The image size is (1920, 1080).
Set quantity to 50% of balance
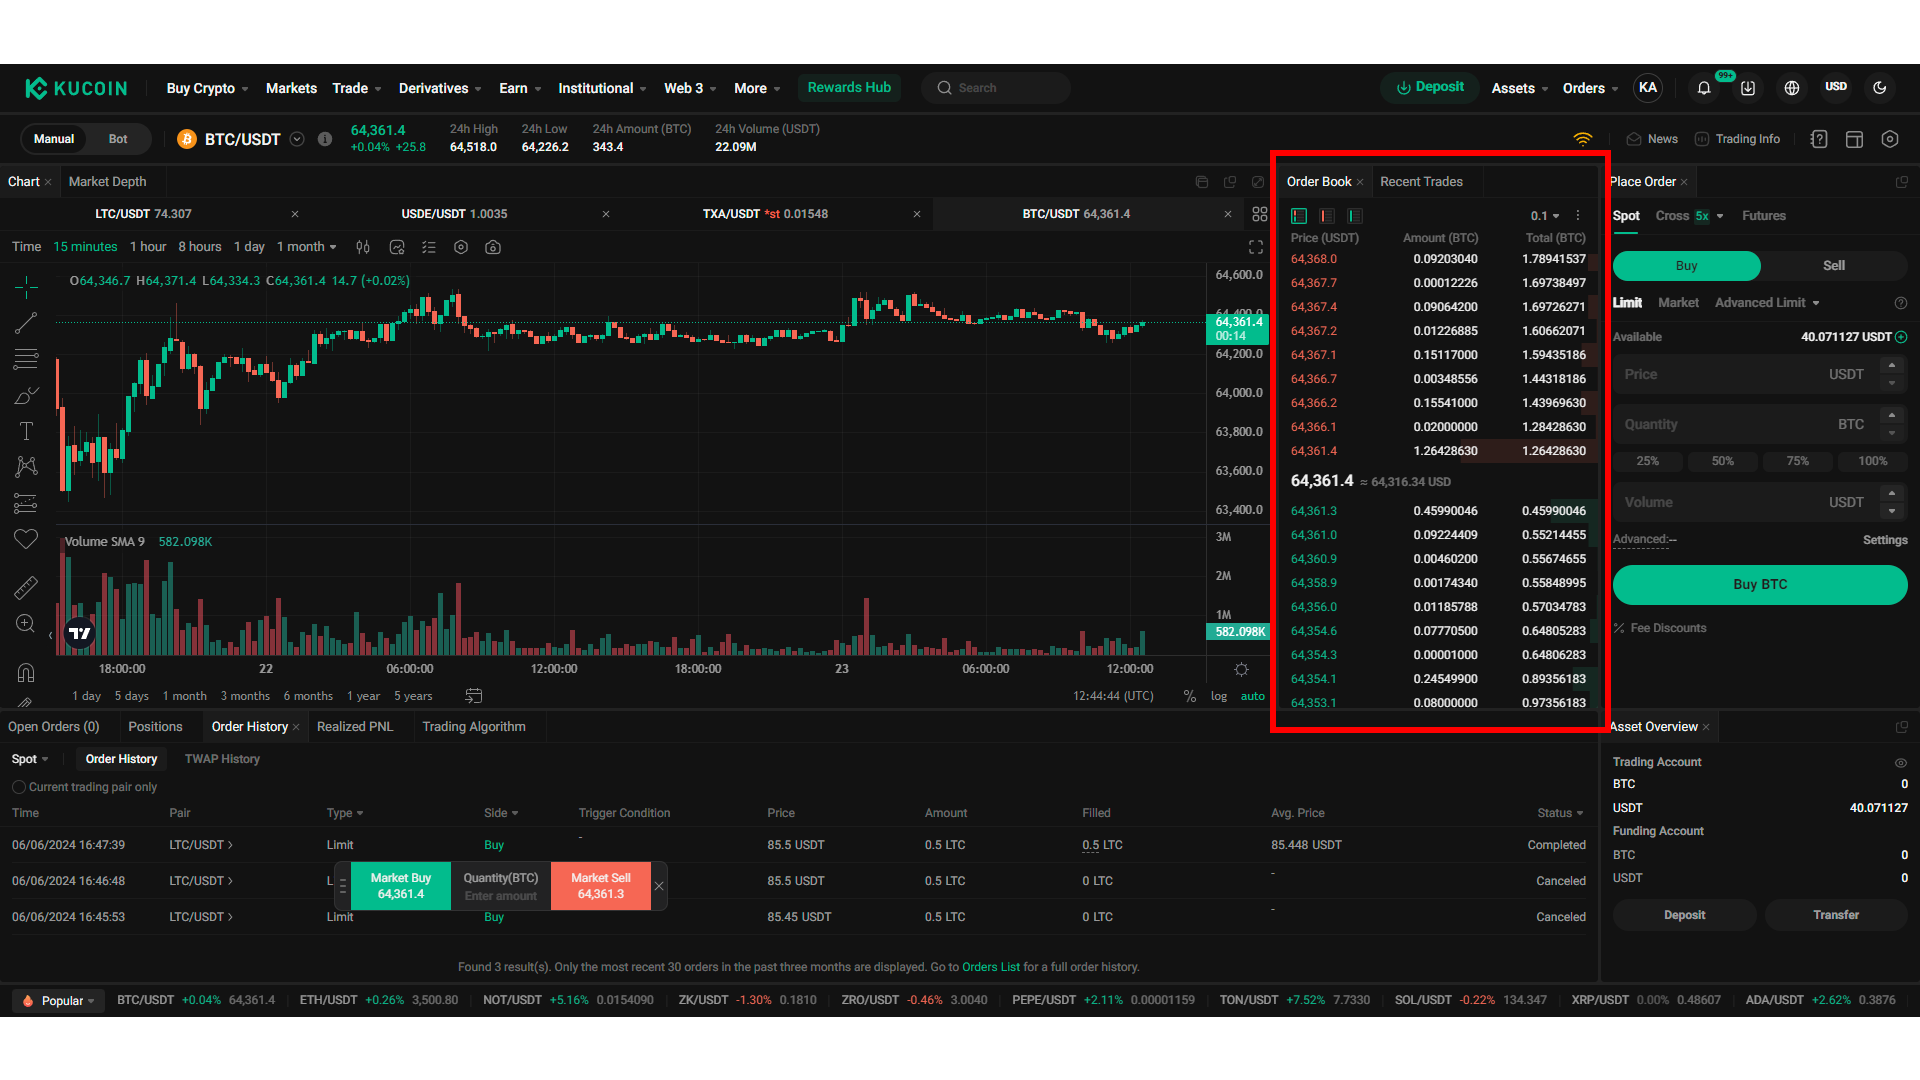tap(1723, 462)
